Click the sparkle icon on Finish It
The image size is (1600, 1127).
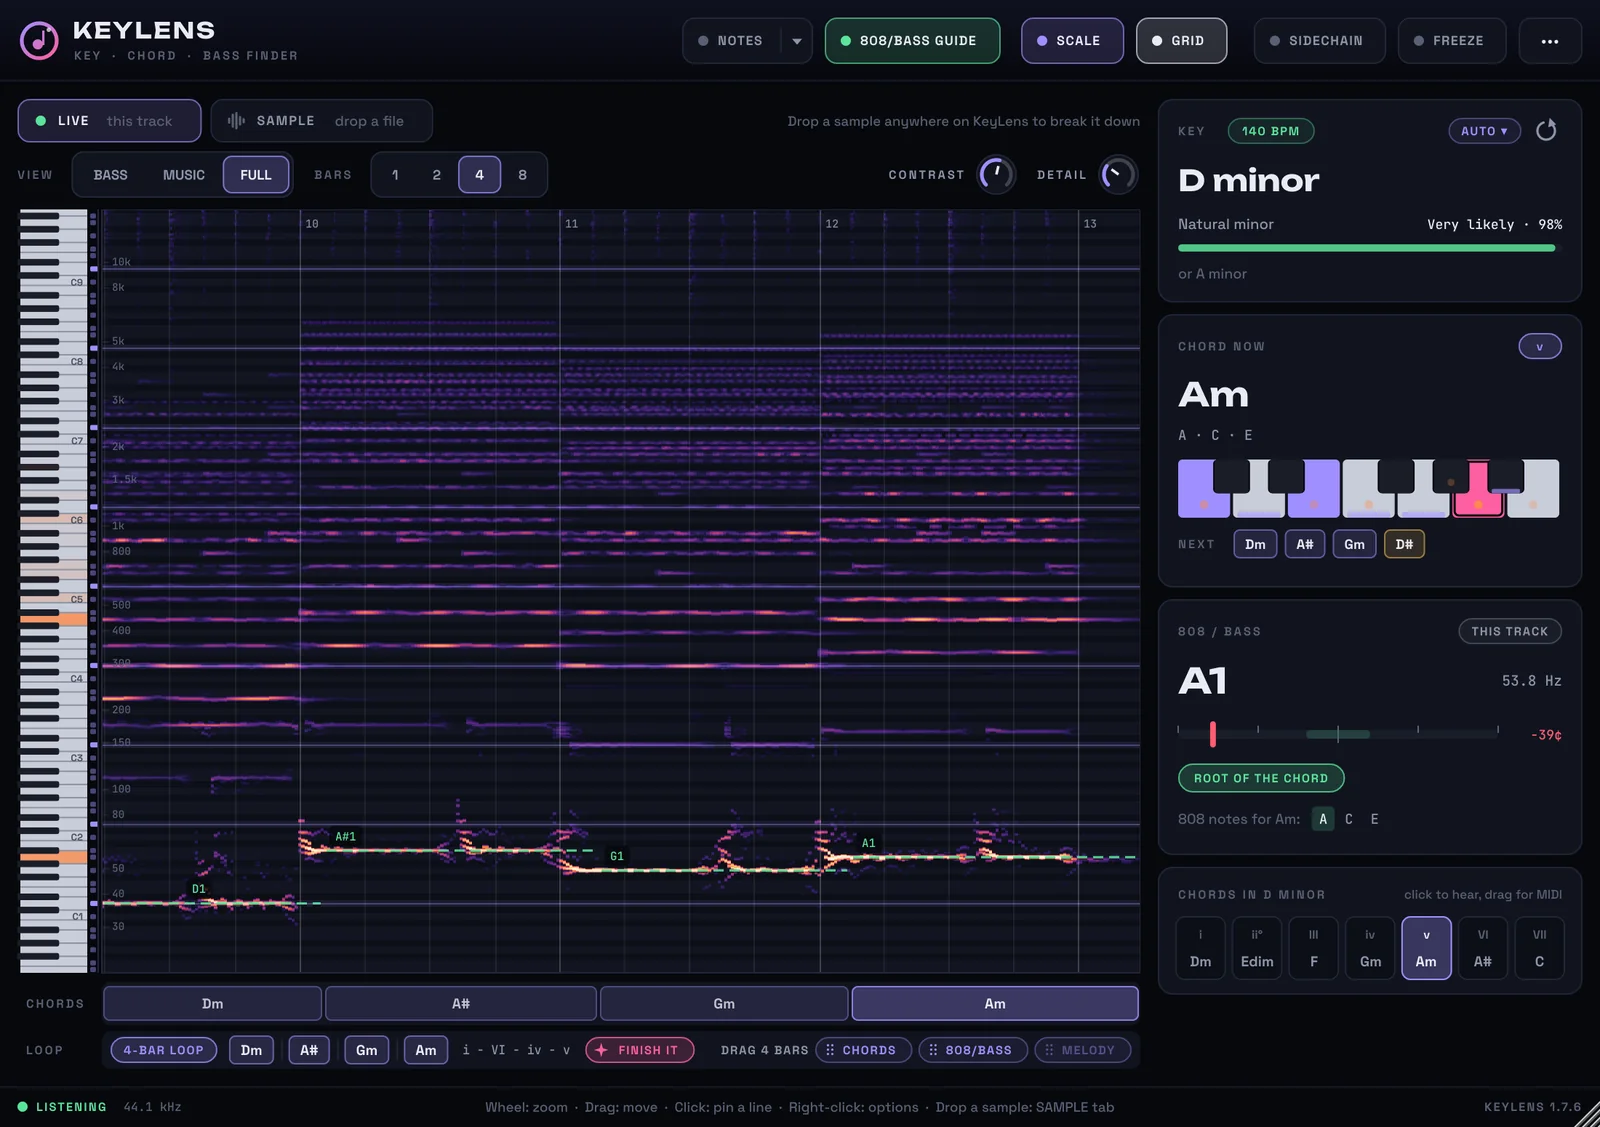tap(601, 1050)
